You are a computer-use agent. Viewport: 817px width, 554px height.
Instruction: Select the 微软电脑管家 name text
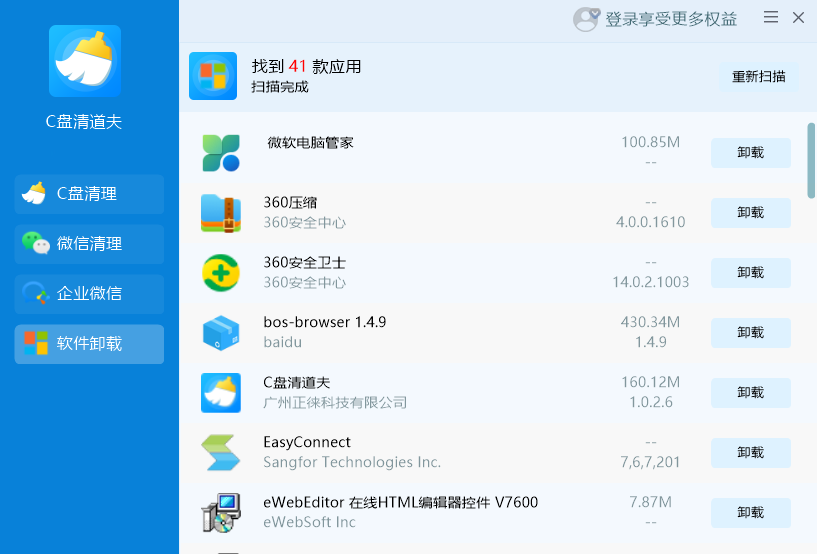pos(311,142)
